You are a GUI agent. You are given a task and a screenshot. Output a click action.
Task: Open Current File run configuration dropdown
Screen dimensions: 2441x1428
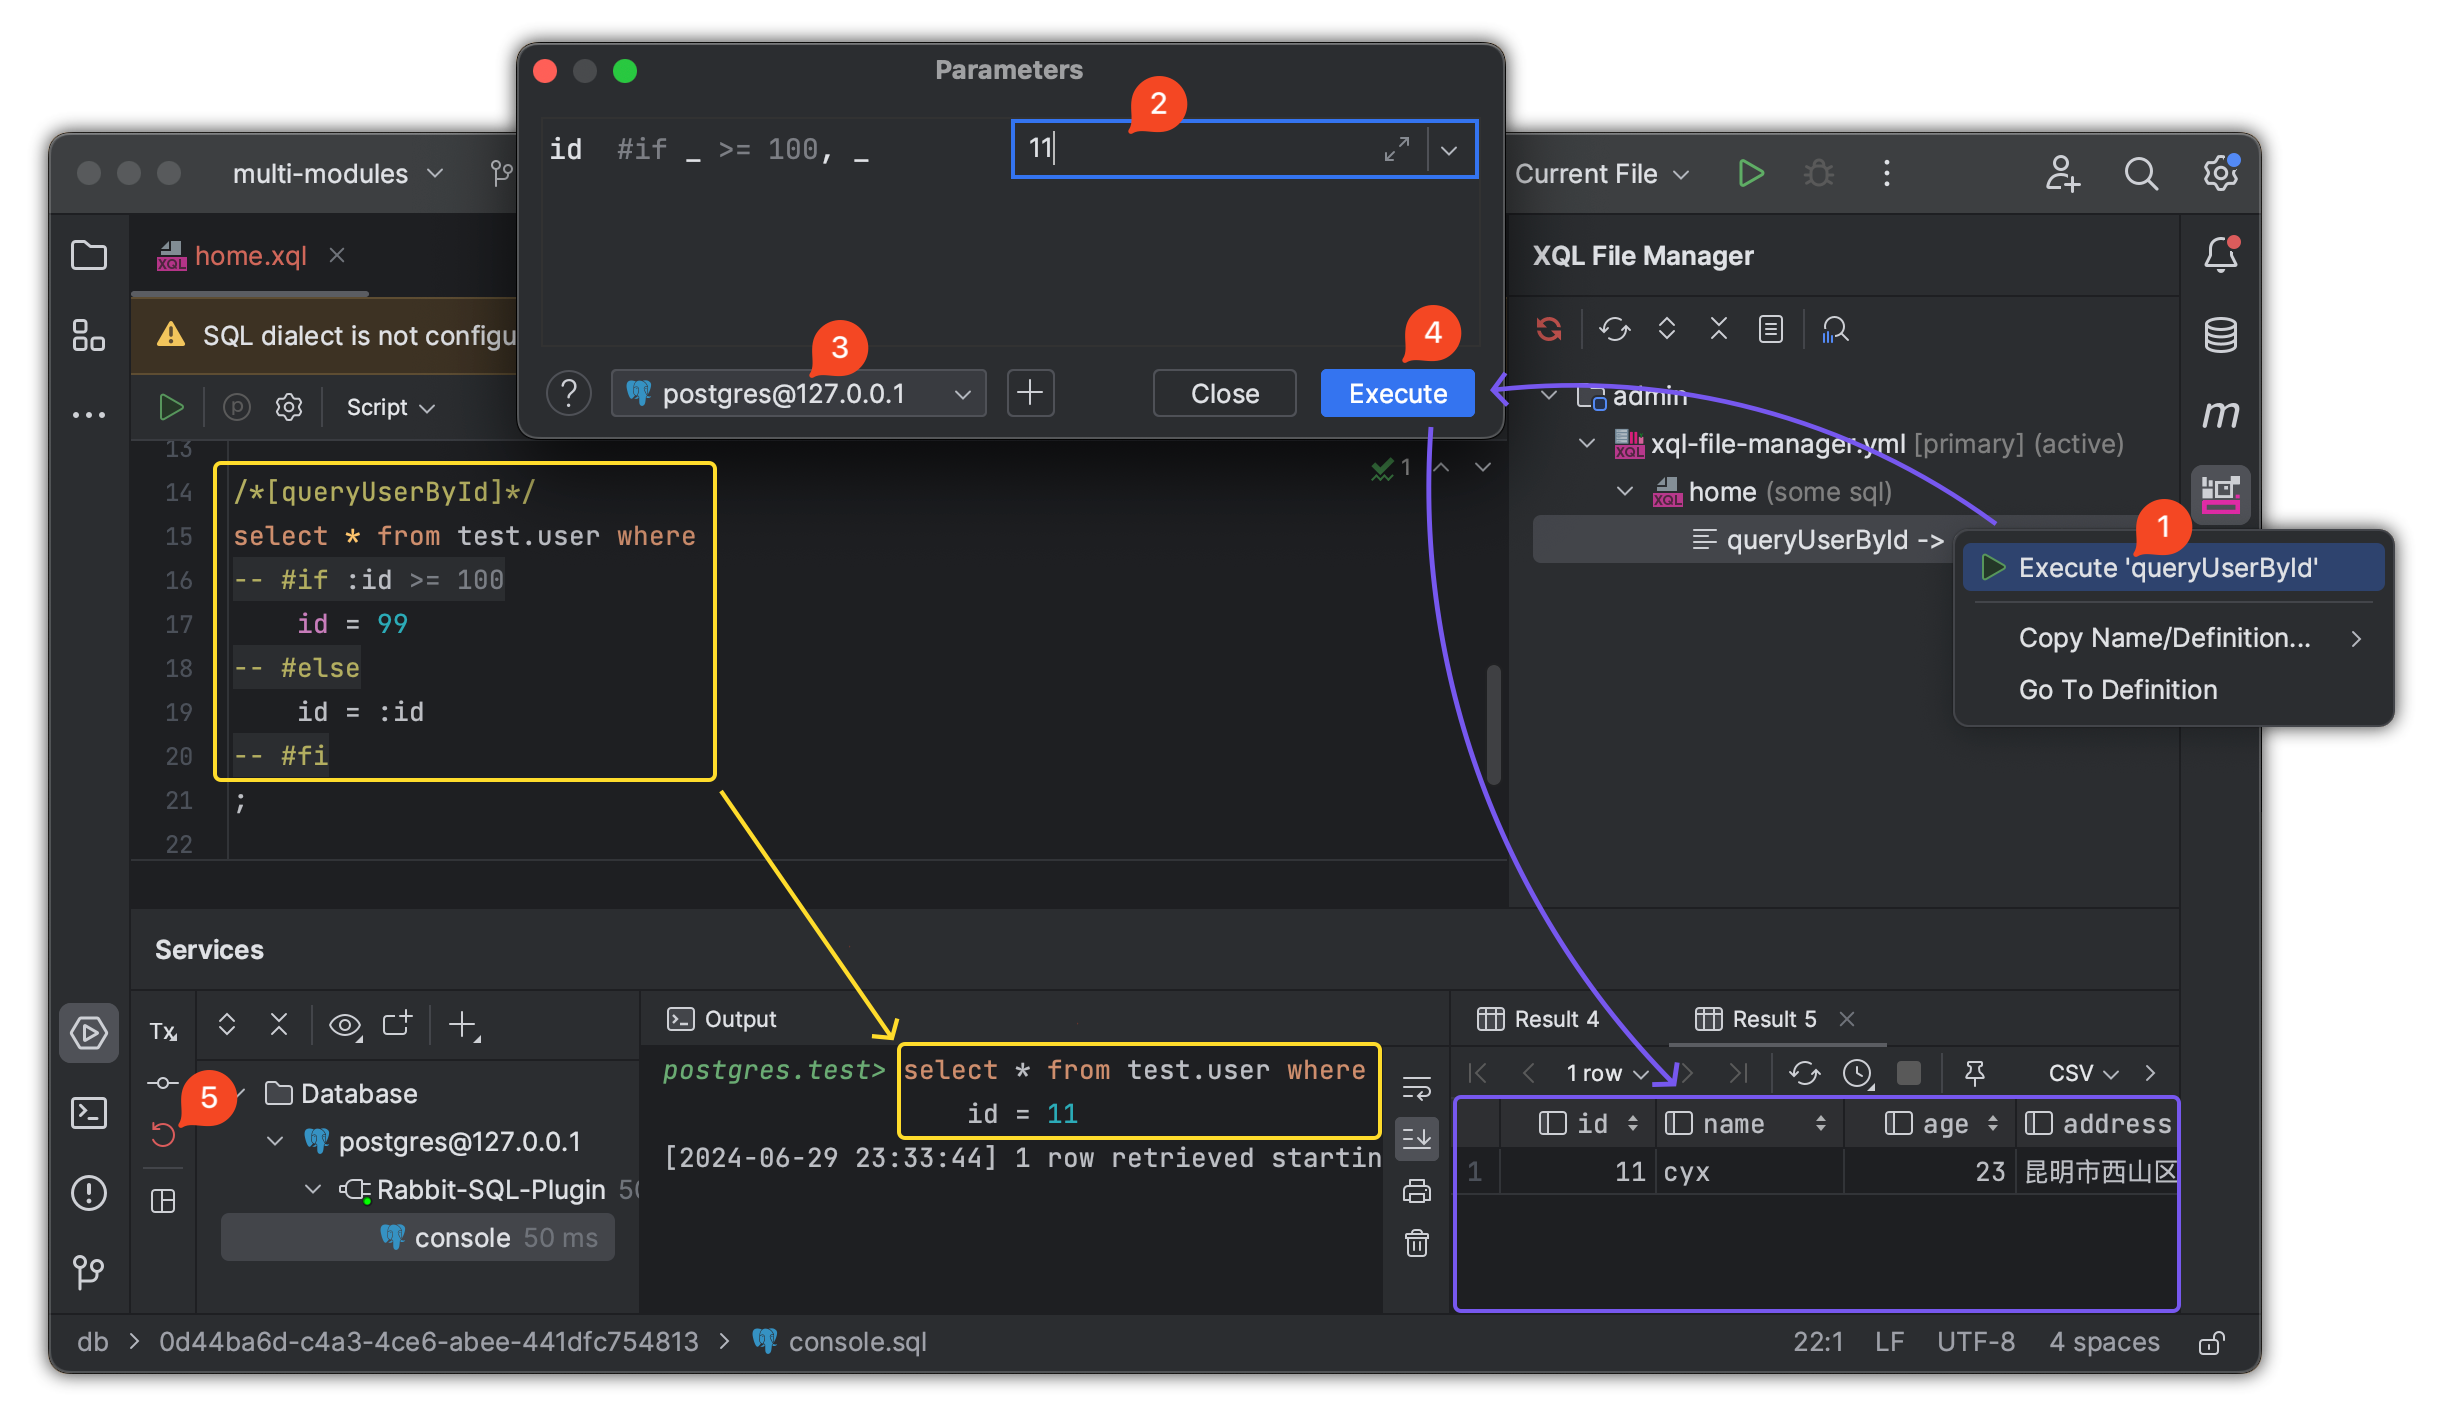[x=1602, y=173]
